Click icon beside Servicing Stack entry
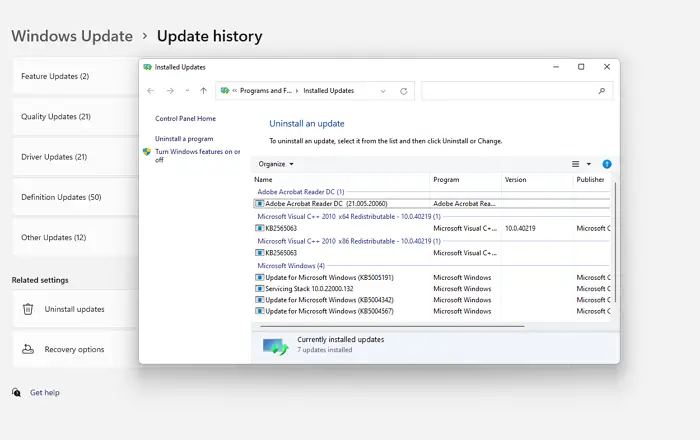The height and width of the screenshot is (440, 700). pos(259,289)
